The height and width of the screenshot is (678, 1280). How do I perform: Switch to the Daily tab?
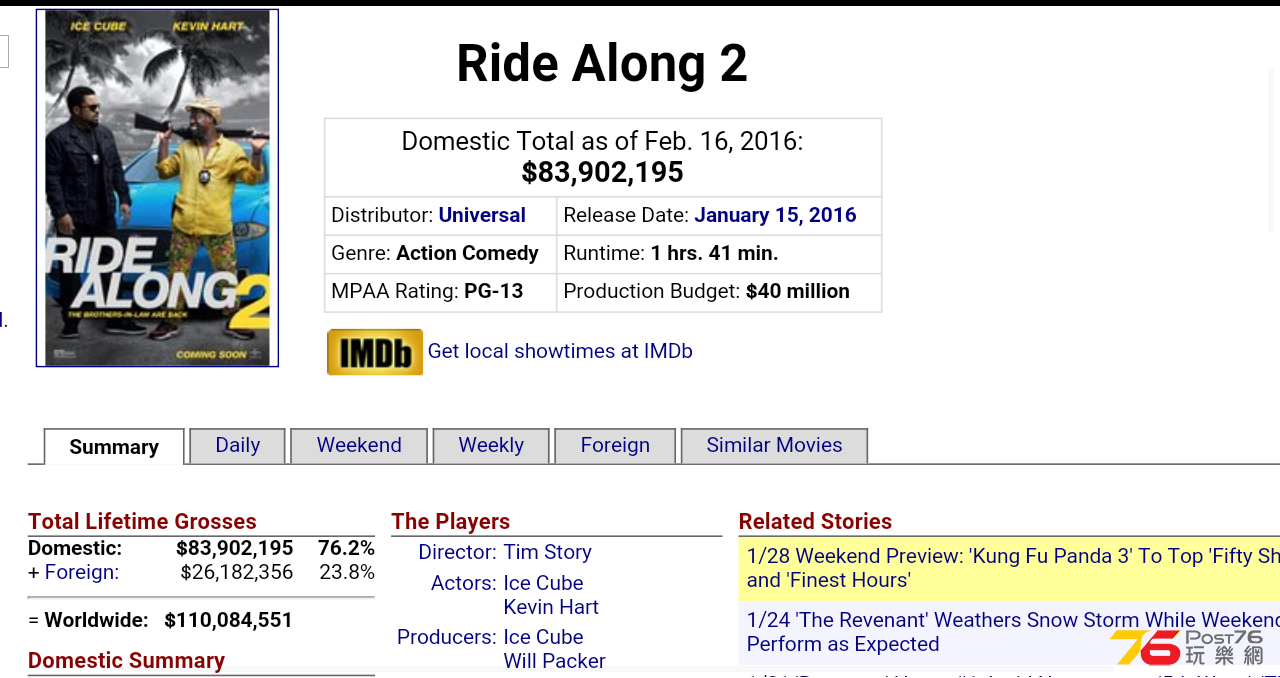click(x=238, y=446)
